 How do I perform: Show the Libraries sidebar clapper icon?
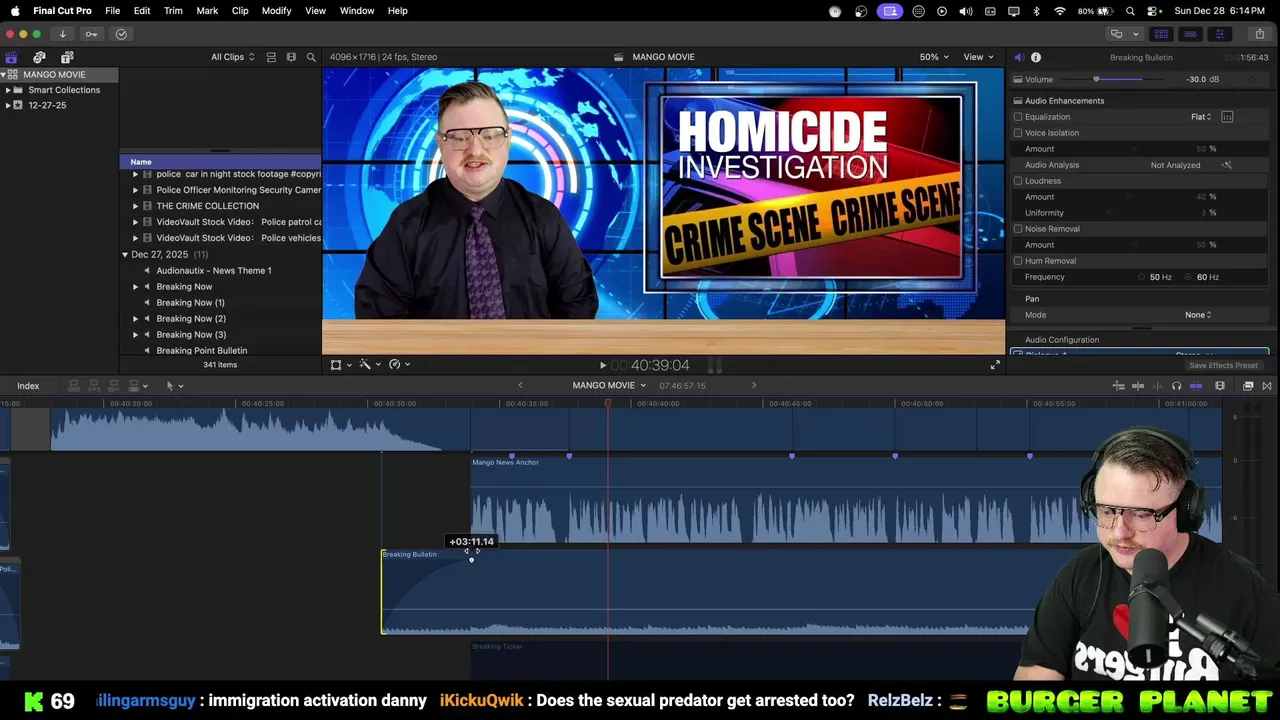11,57
